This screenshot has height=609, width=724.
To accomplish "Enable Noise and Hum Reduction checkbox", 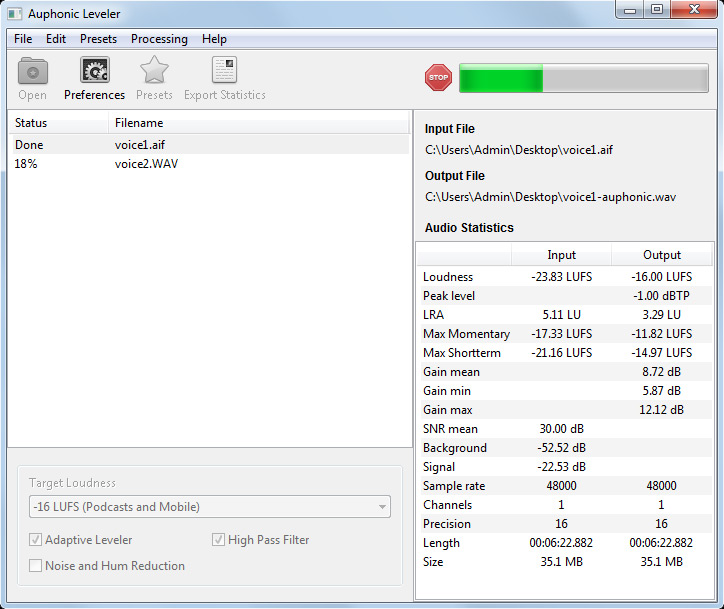I will (36, 566).
